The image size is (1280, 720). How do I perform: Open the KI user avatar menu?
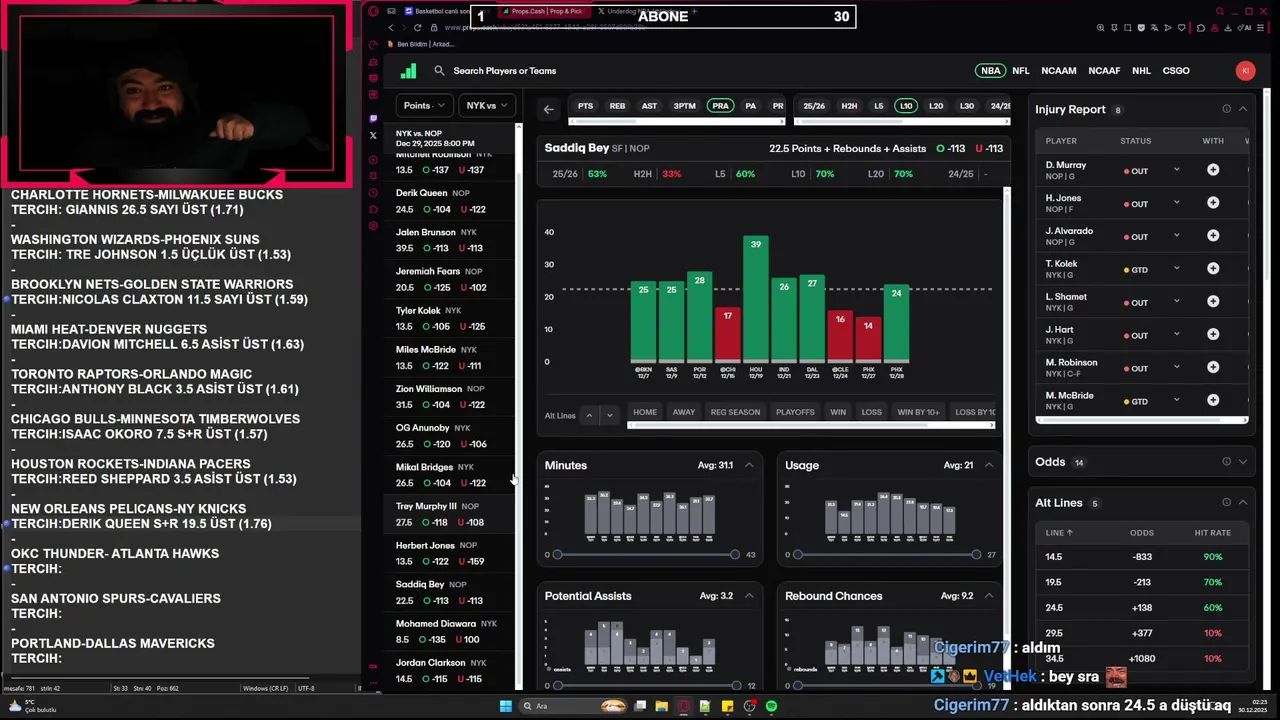pyautogui.click(x=1245, y=71)
